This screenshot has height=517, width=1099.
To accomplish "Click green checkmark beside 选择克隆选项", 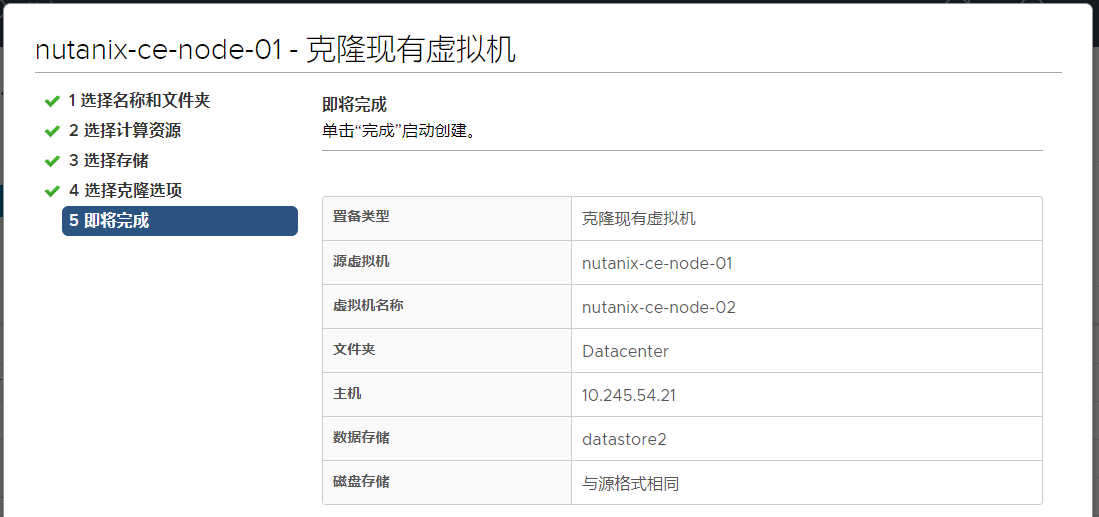I will (x=52, y=191).
